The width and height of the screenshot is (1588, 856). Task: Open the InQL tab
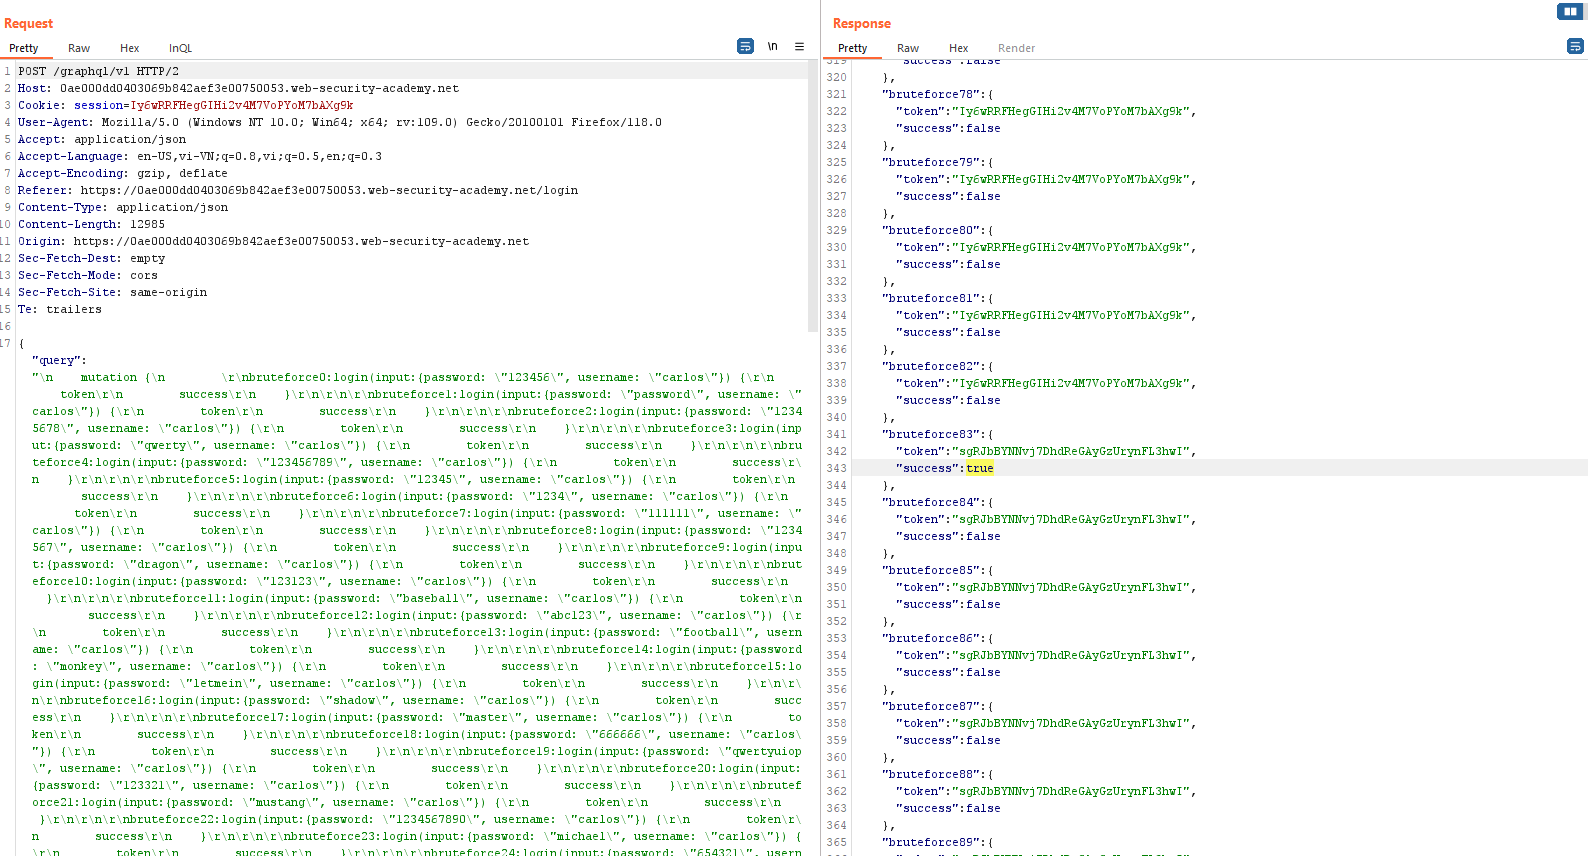tap(180, 48)
